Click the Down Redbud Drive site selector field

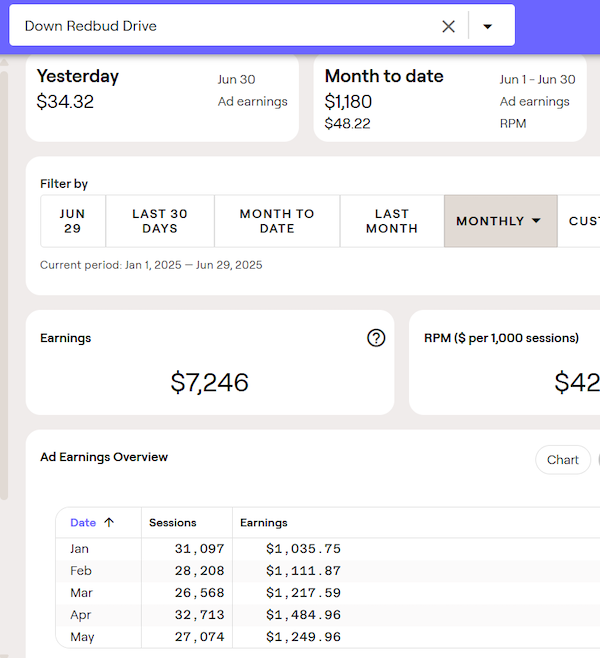point(262,26)
